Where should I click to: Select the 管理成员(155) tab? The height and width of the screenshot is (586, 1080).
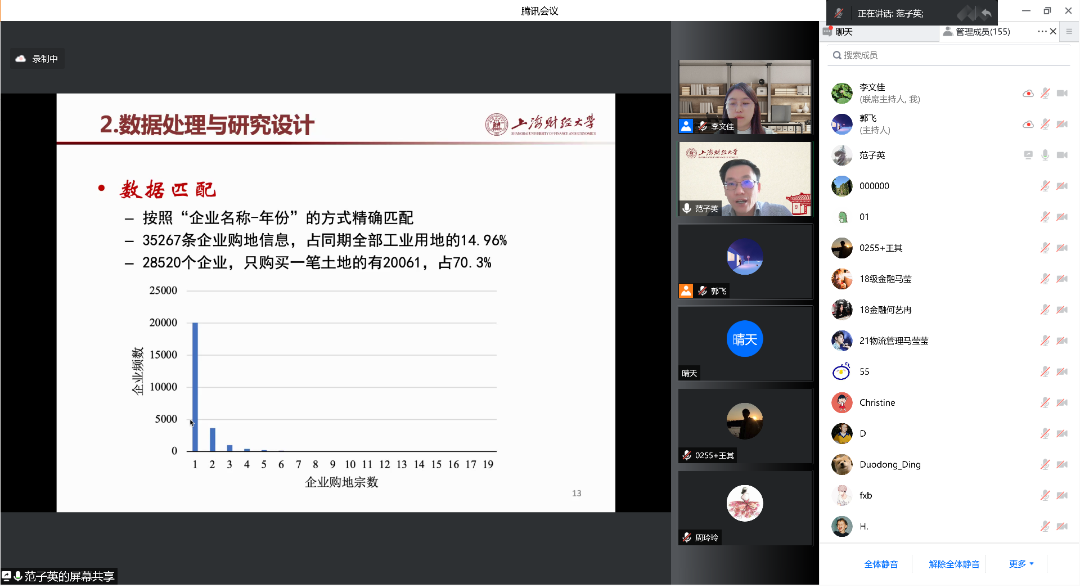[981, 32]
